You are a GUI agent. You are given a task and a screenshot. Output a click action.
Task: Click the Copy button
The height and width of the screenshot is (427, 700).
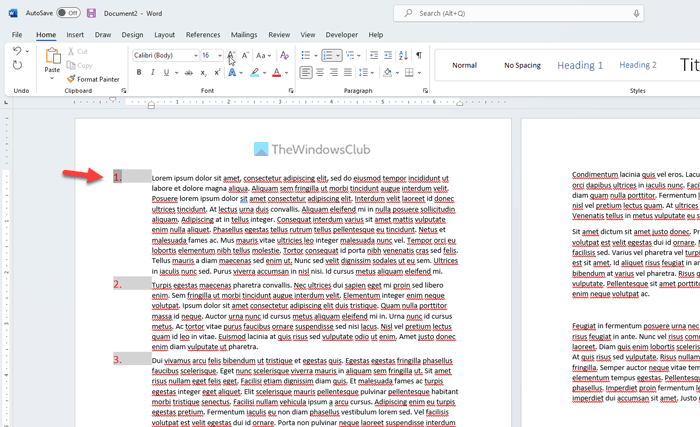(79, 65)
